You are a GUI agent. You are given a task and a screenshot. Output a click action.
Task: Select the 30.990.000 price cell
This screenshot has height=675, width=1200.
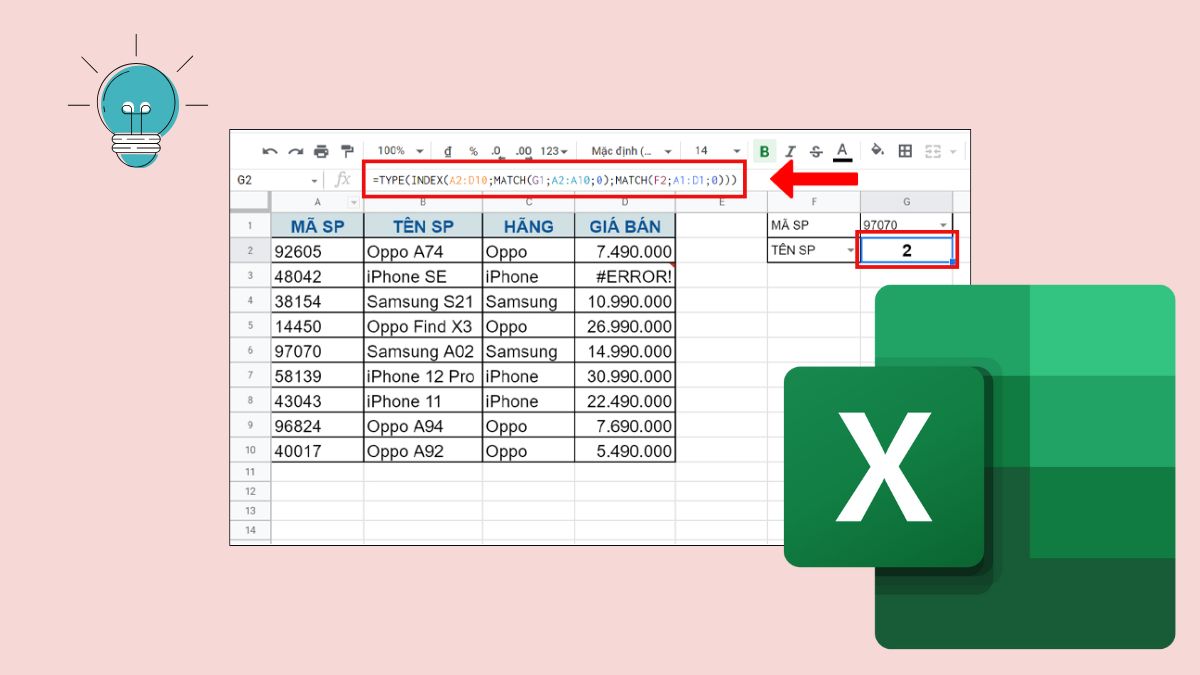pyautogui.click(x=625, y=376)
